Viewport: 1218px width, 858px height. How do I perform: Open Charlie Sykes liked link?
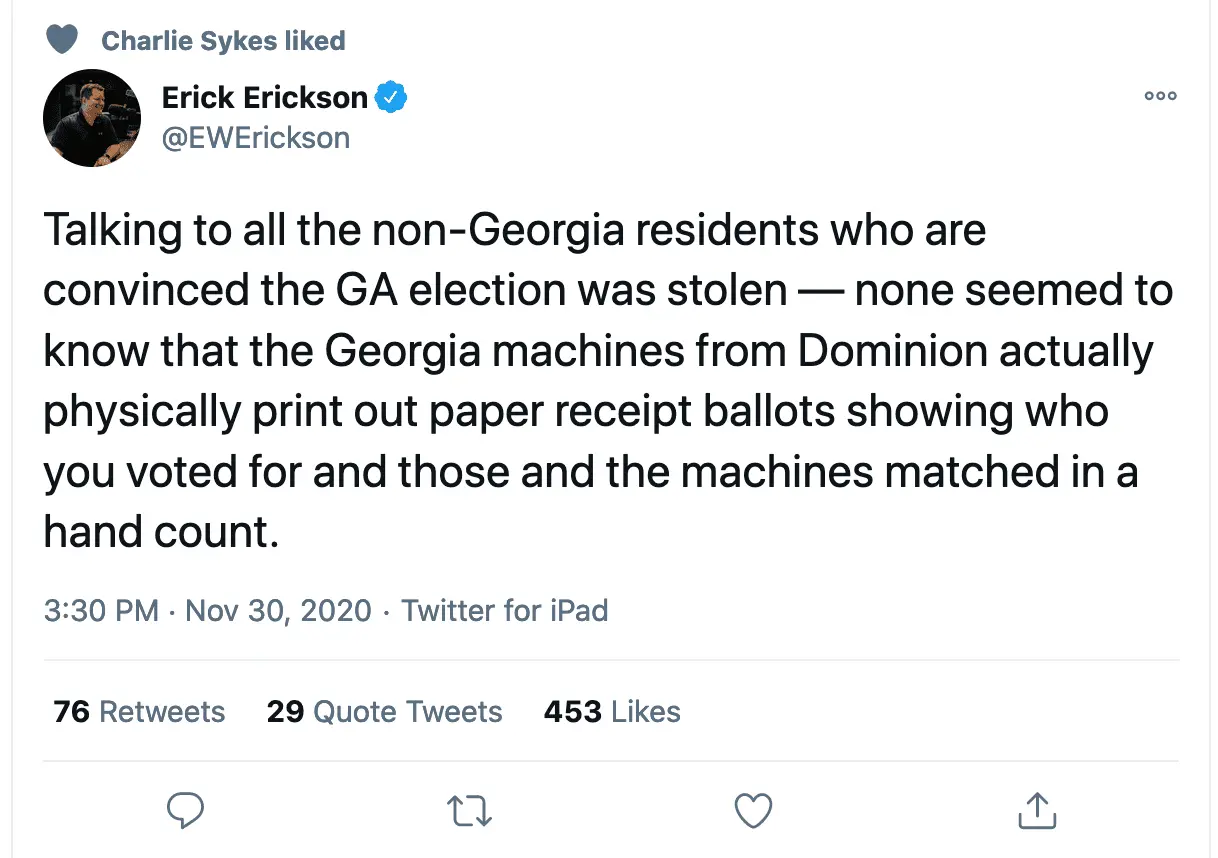pos(223,41)
